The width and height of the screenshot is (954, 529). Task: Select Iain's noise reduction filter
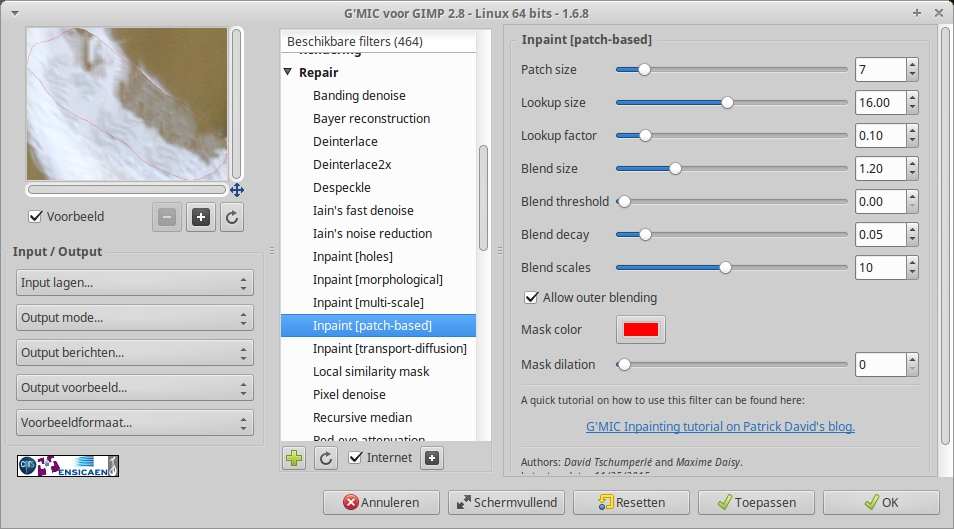[x=372, y=233]
